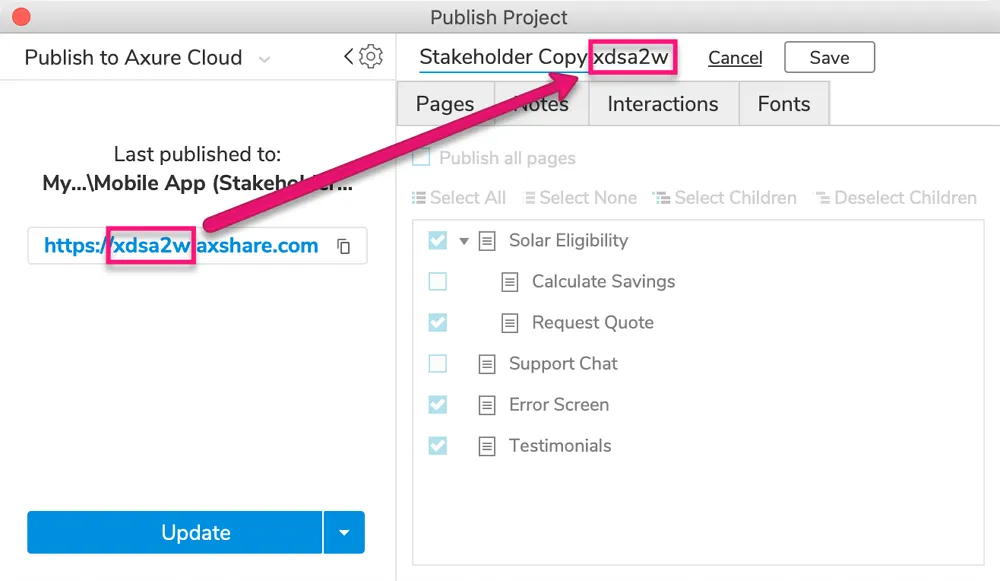Copy the axshare link with copy icon
Viewport: 1000px width, 581px height.
pyautogui.click(x=344, y=246)
